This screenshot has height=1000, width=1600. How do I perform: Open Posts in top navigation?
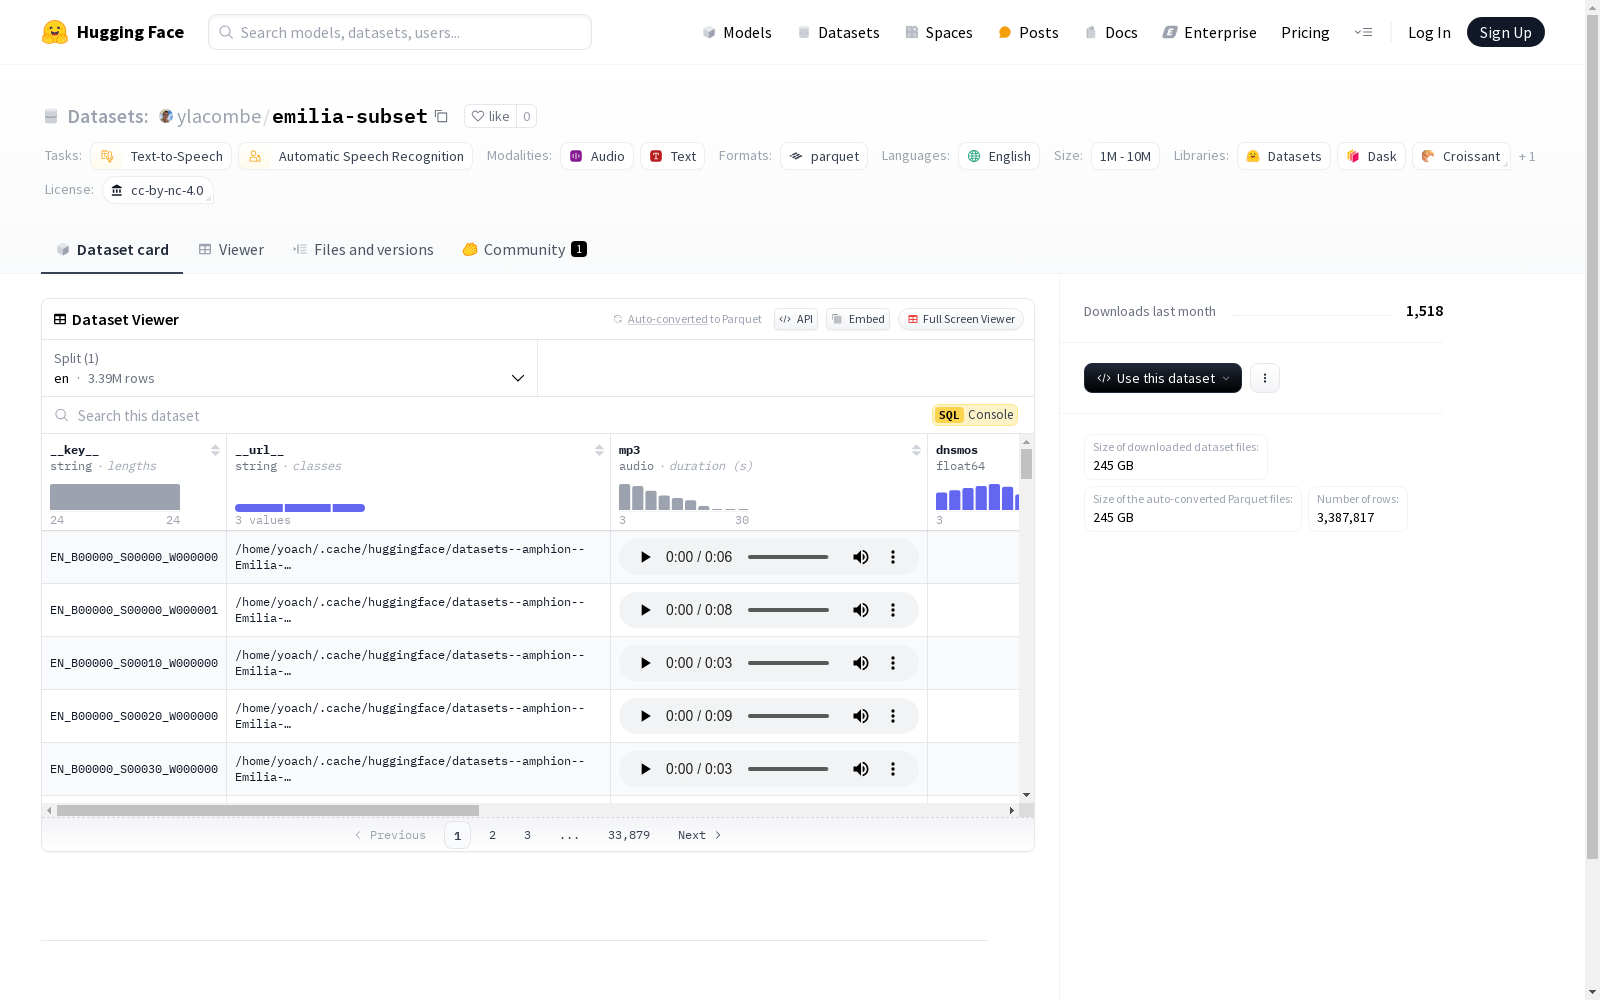[1028, 32]
